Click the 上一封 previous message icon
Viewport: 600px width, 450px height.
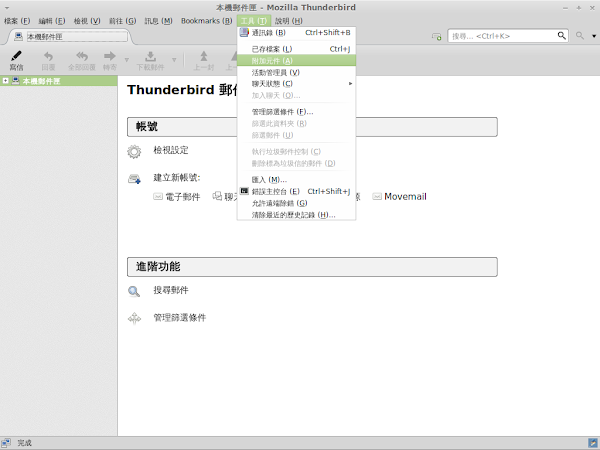tap(204, 56)
